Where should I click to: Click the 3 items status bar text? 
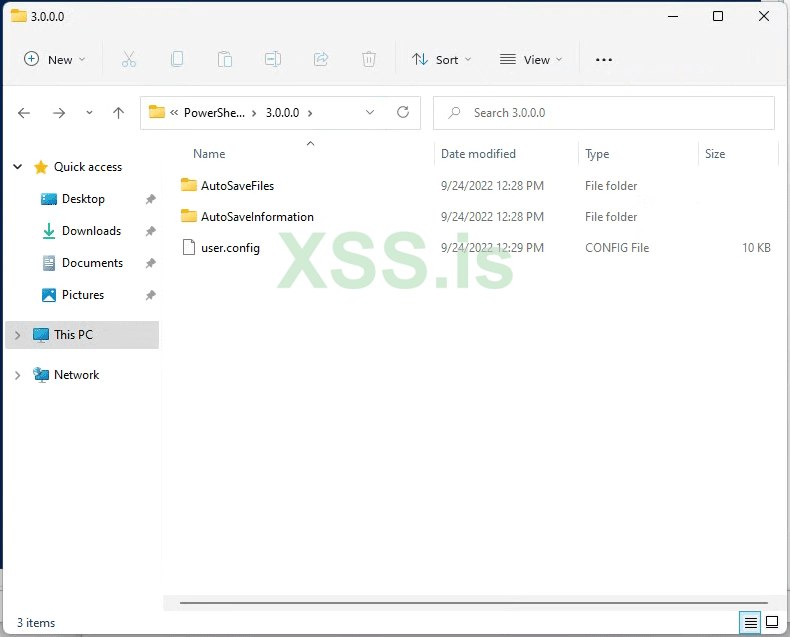[x=36, y=623]
